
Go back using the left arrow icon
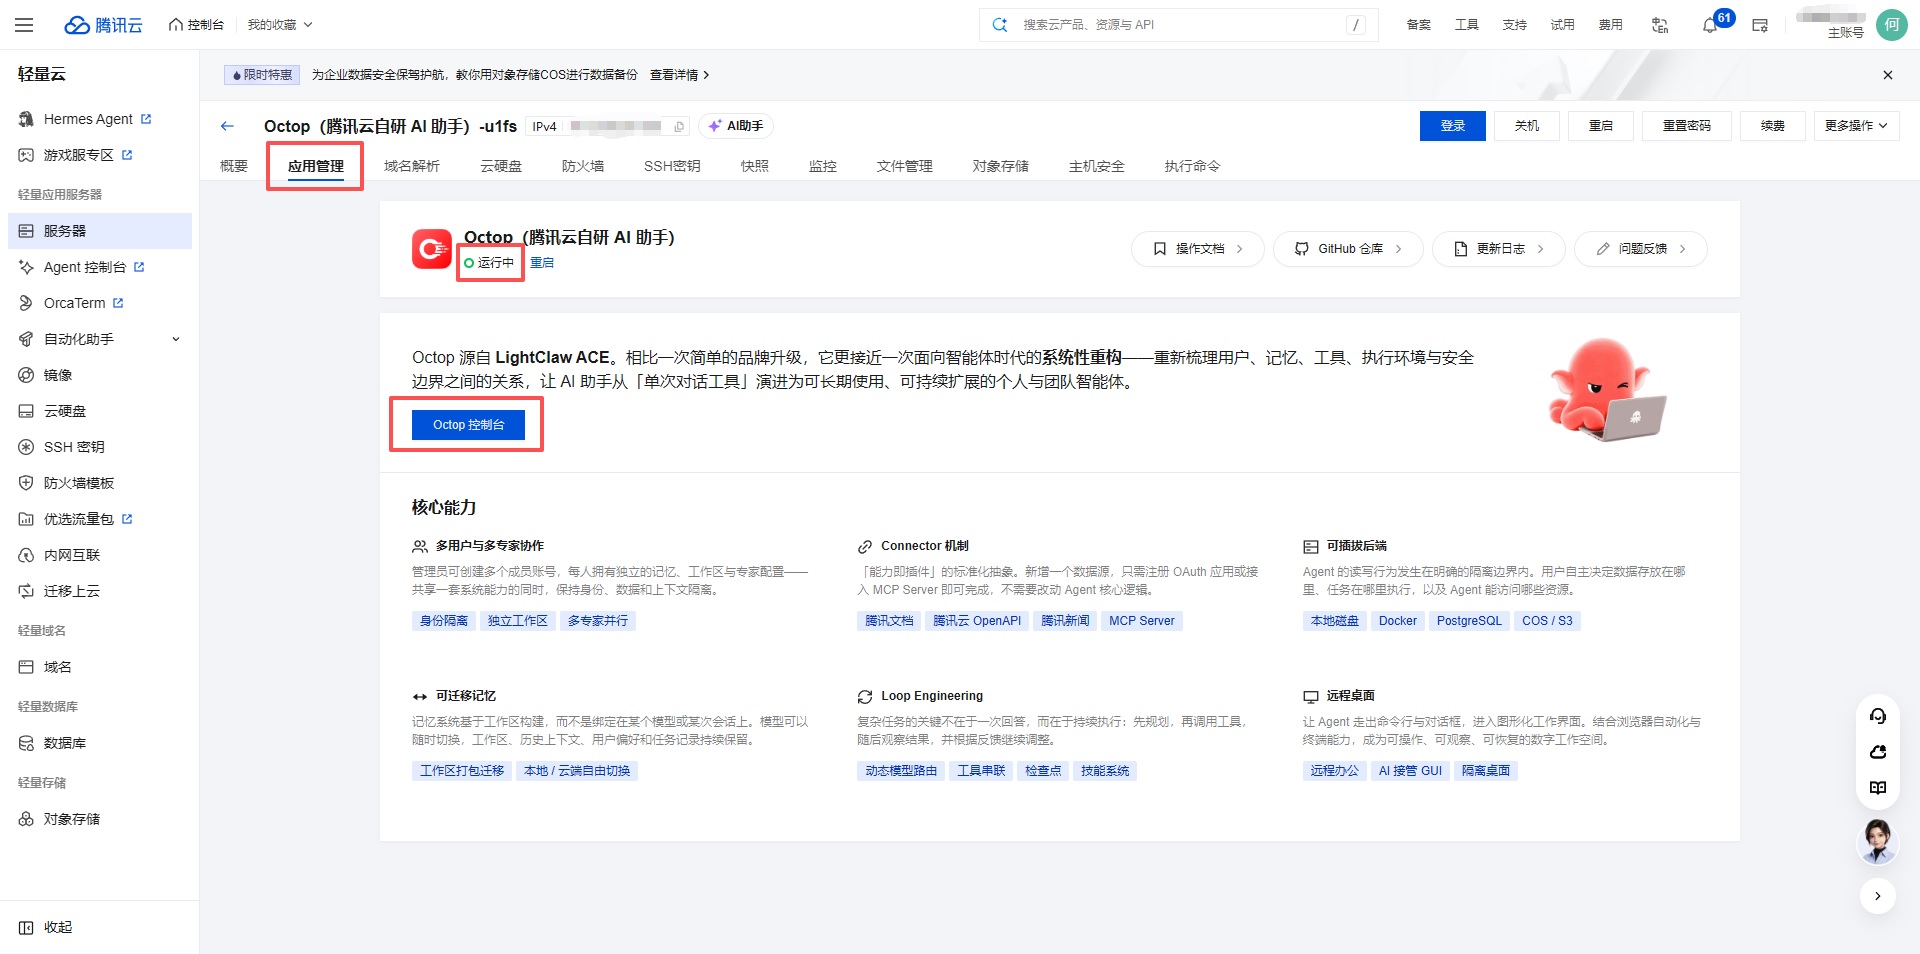pyautogui.click(x=227, y=126)
